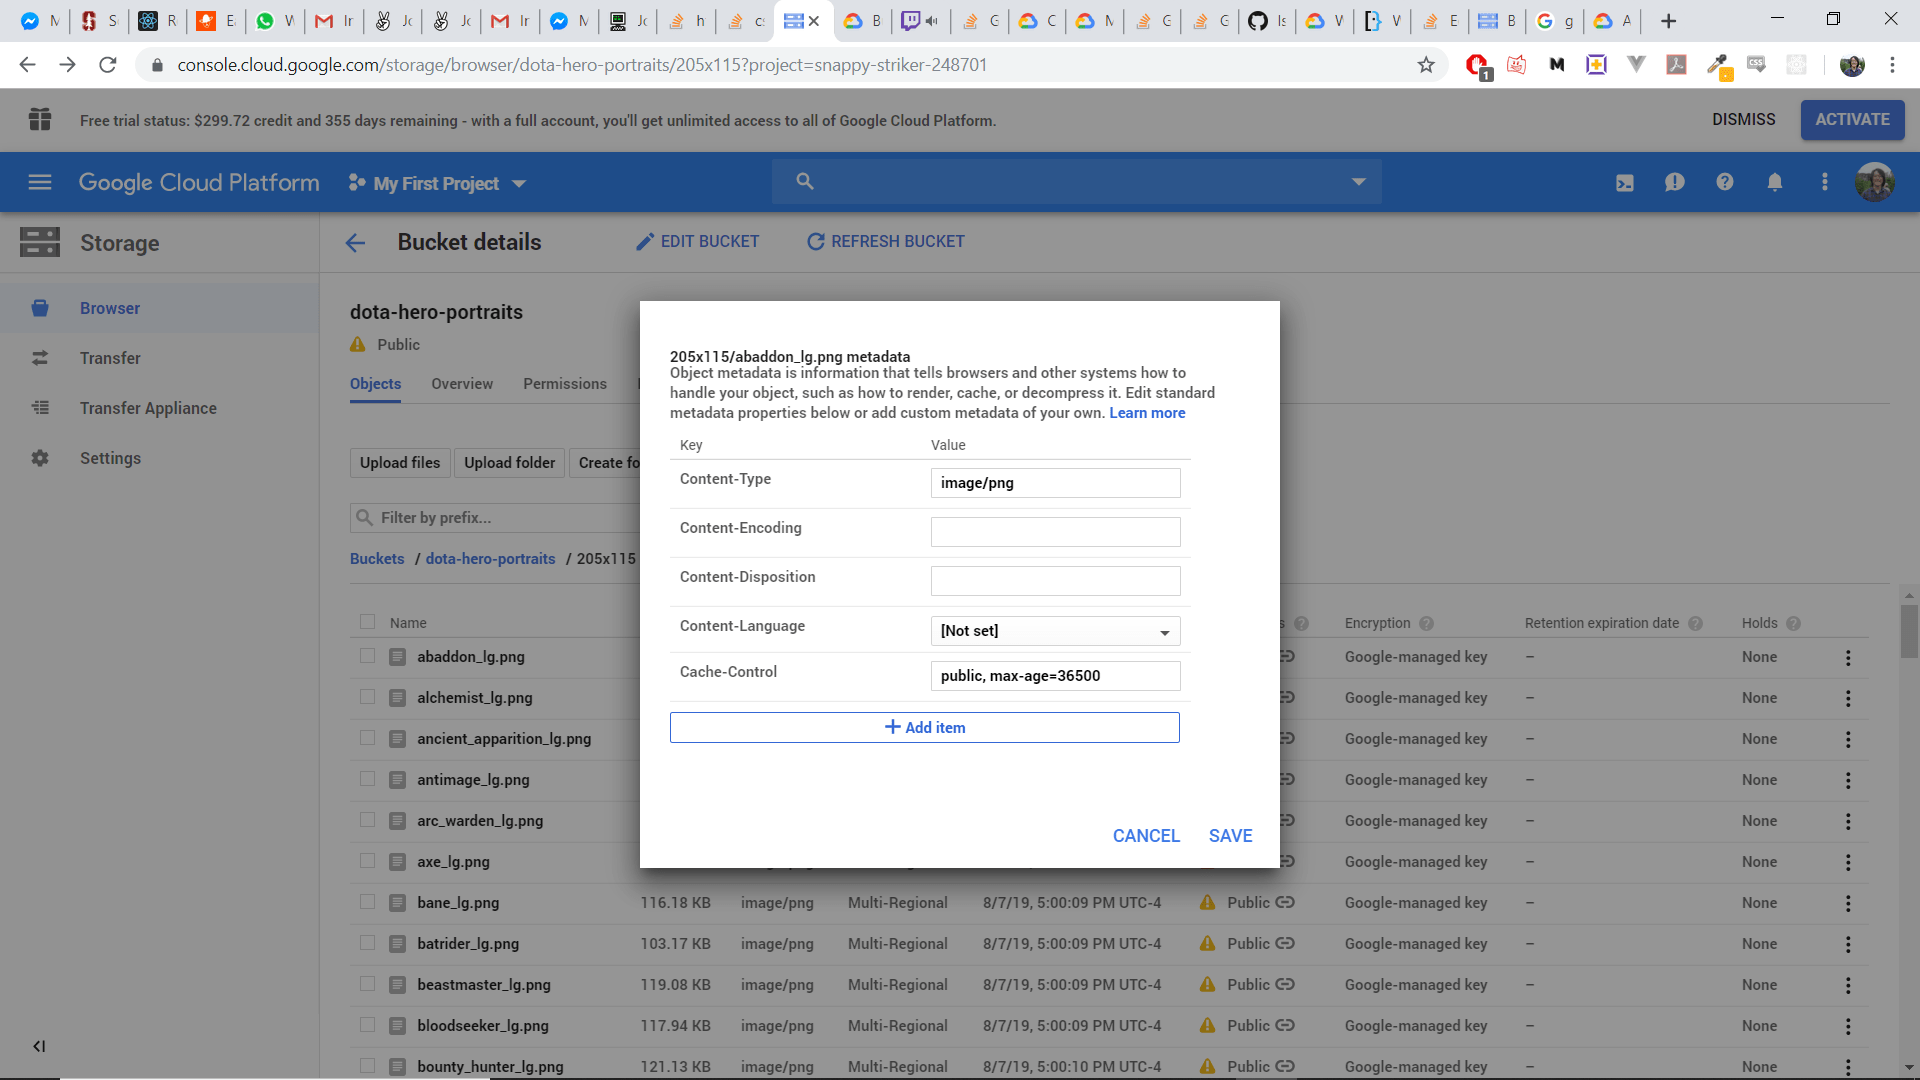Image resolution: width=1920 pixels, height=1080 pixels.
Task: Select Transfer in the Storage sidebar
Action: (x=111, y=357)
